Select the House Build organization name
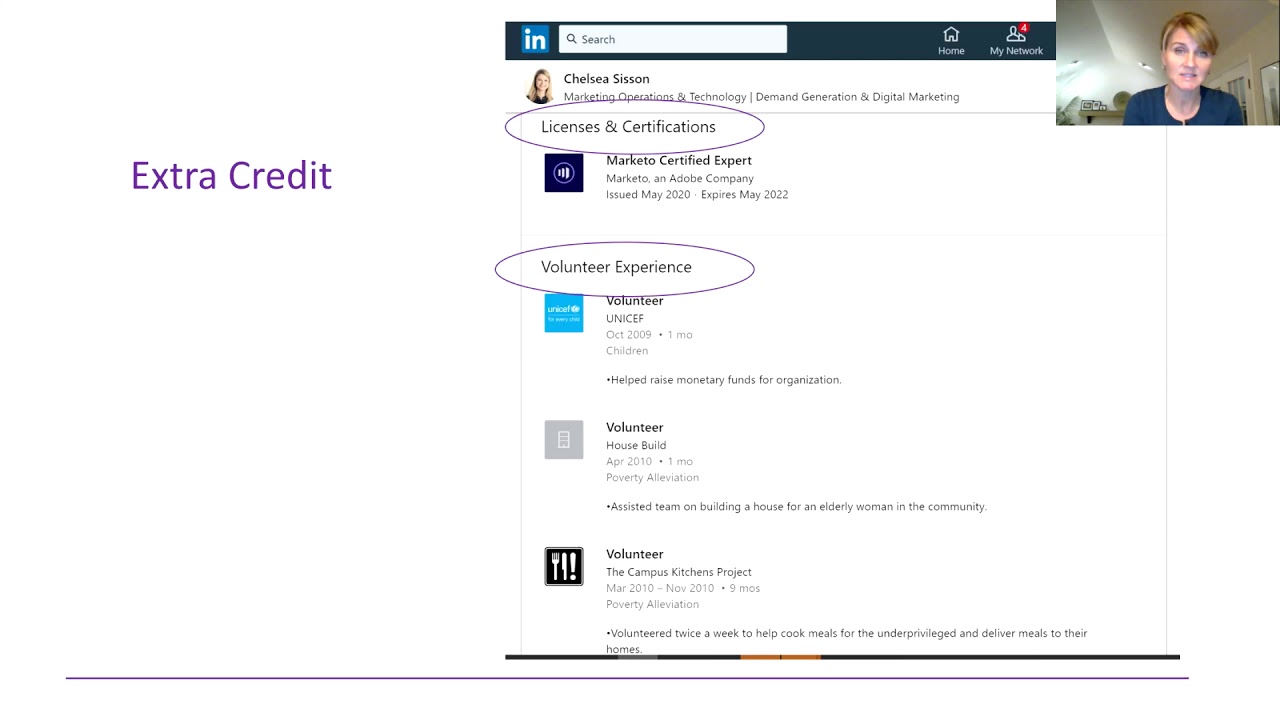Image resolution: width=1280 pixels, height=720 pixels. pos(636,445)
